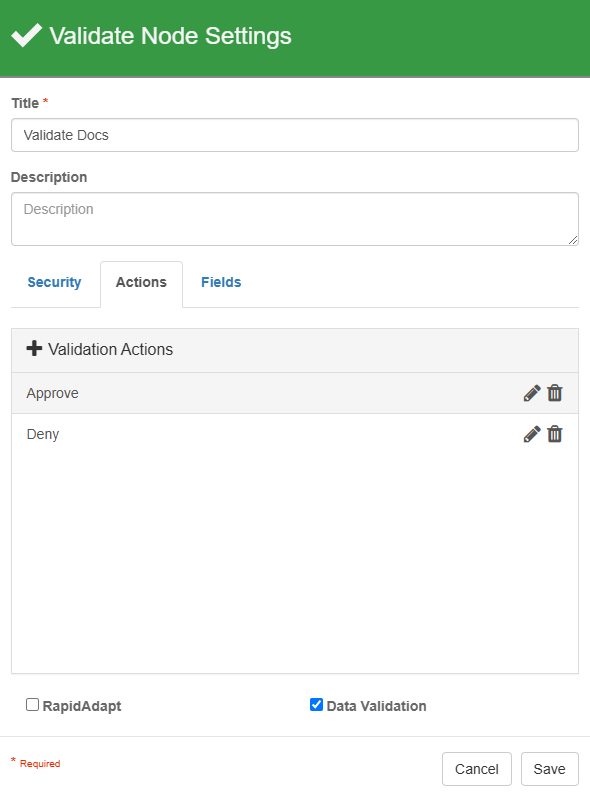Edit the Deny action with pencil icon
590x796 pixels.
[532, 434]
